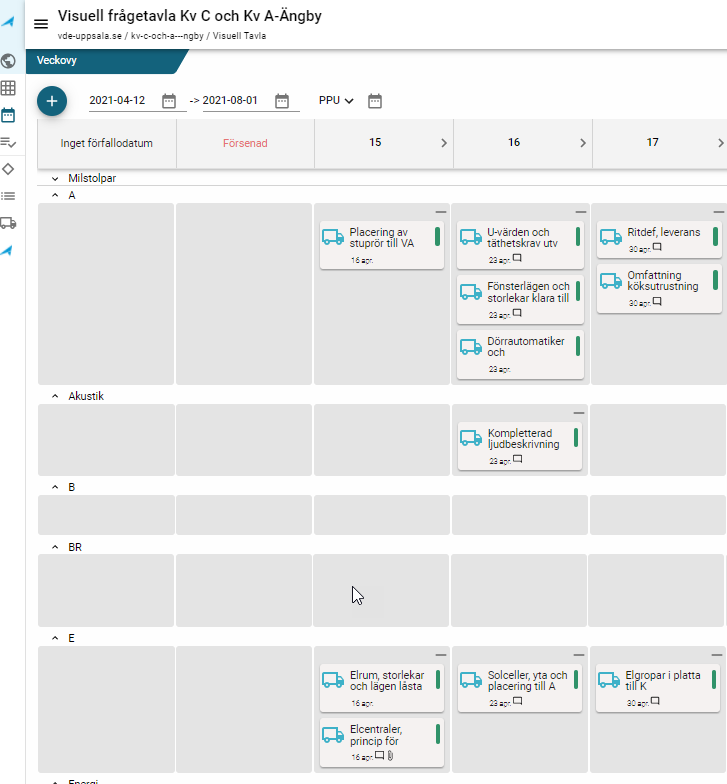Image resolution: width=727 pixels, height=784 pixels.
Task: Click the checklist icon in the sidebar
Action: pos(8,142)
